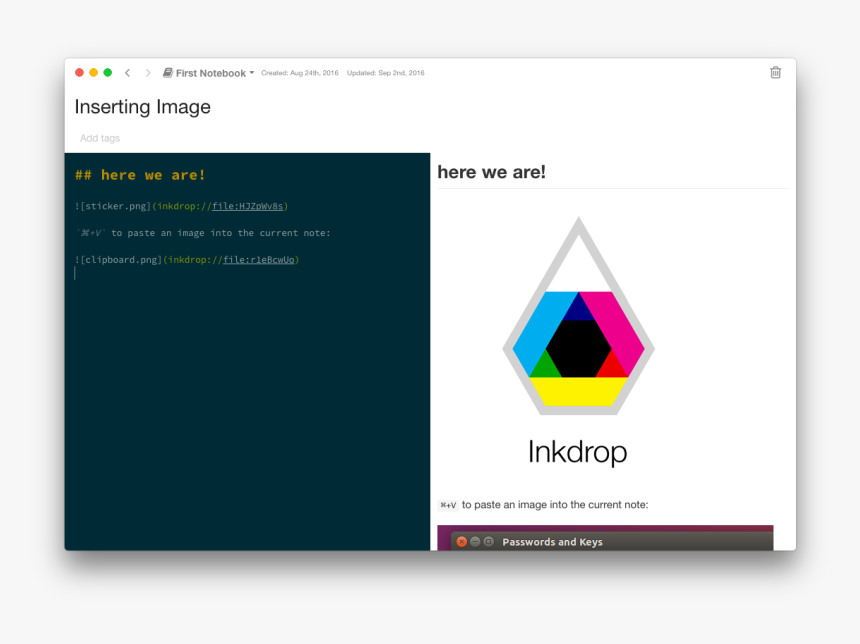
Task: Click the ![sticker.png] text in editor
Action: pyautogui.click(x=113, y=206)
